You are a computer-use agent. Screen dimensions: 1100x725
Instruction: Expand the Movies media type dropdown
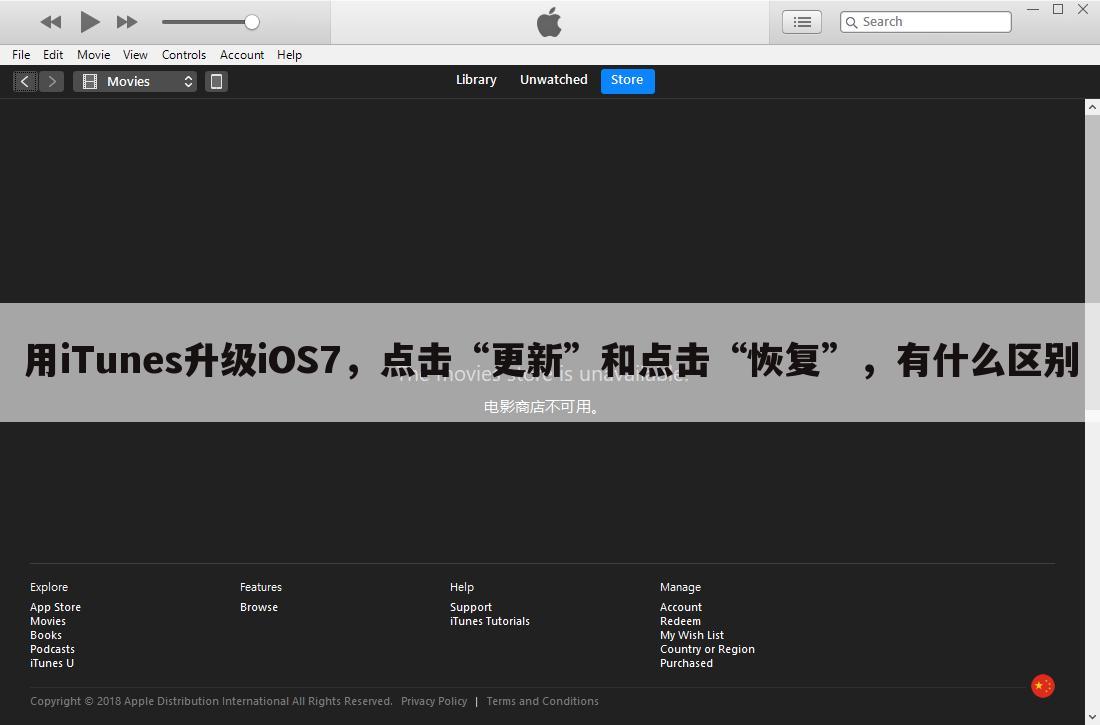(135, 81)
